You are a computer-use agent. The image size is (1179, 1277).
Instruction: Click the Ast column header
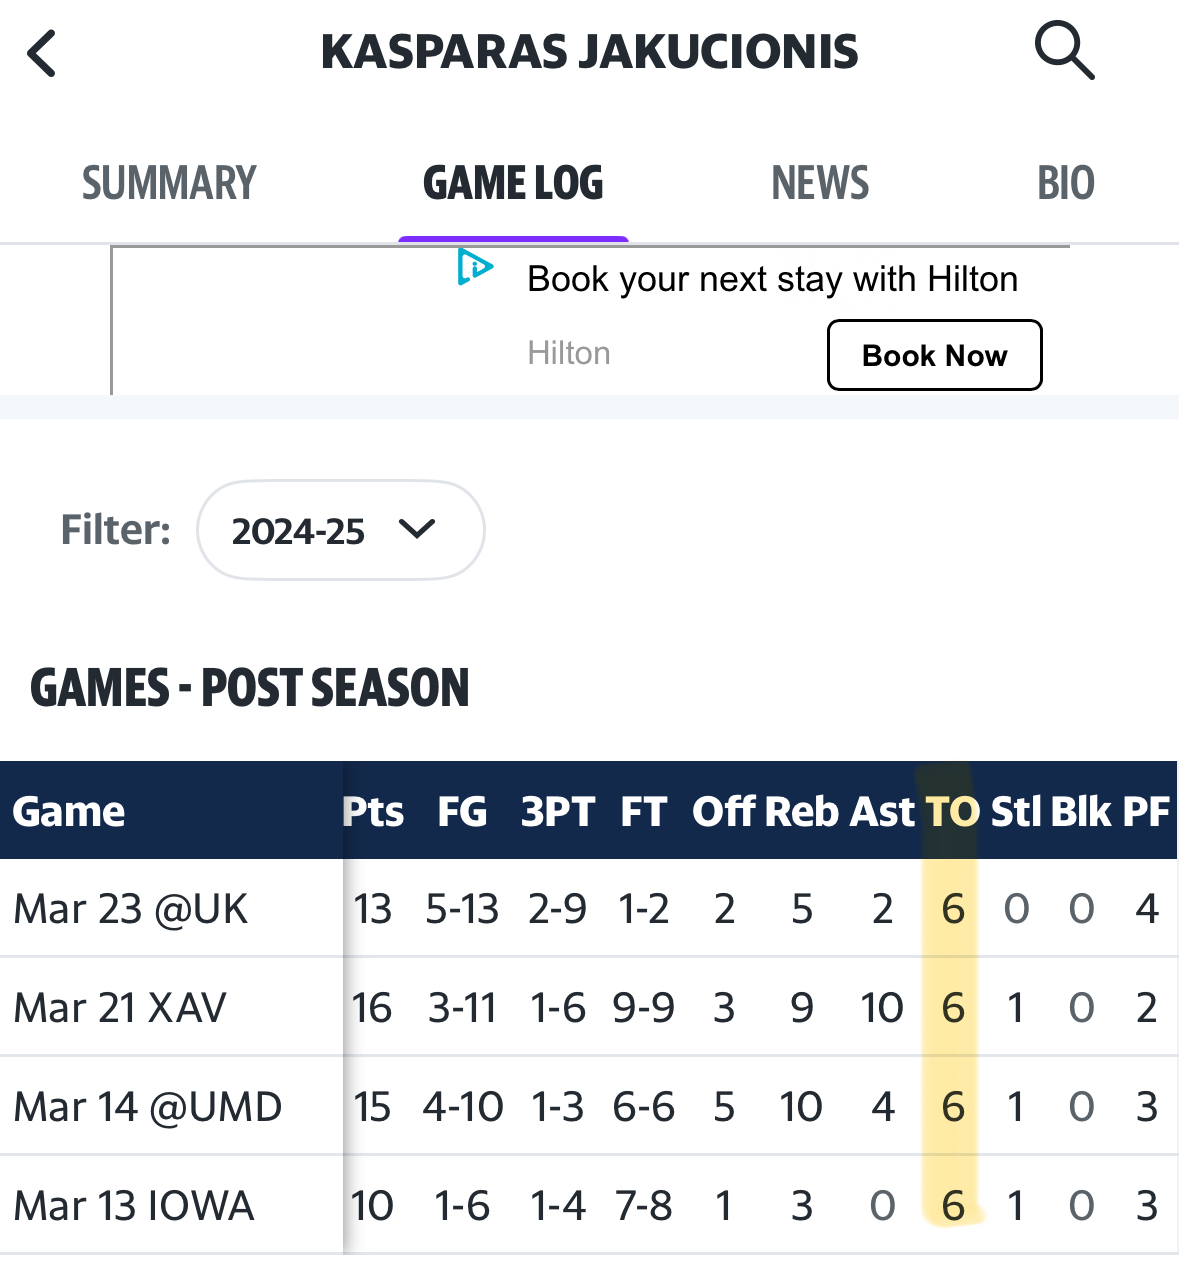click(x=881, y=812)
